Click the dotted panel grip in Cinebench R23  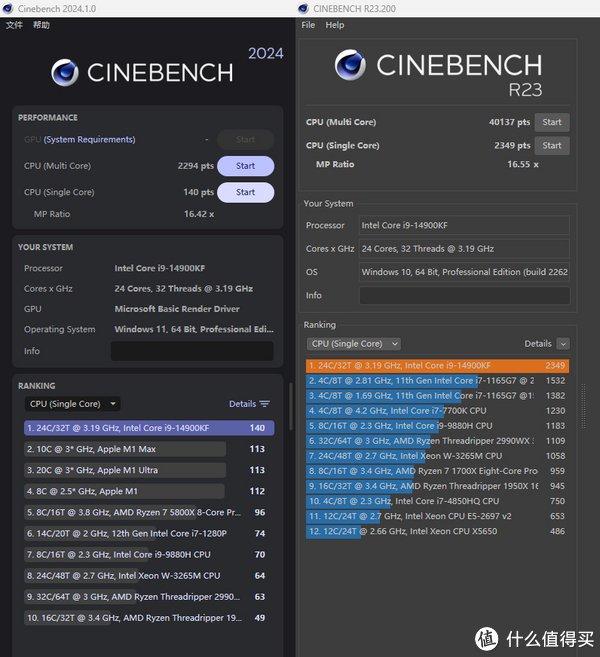(583, 406)
